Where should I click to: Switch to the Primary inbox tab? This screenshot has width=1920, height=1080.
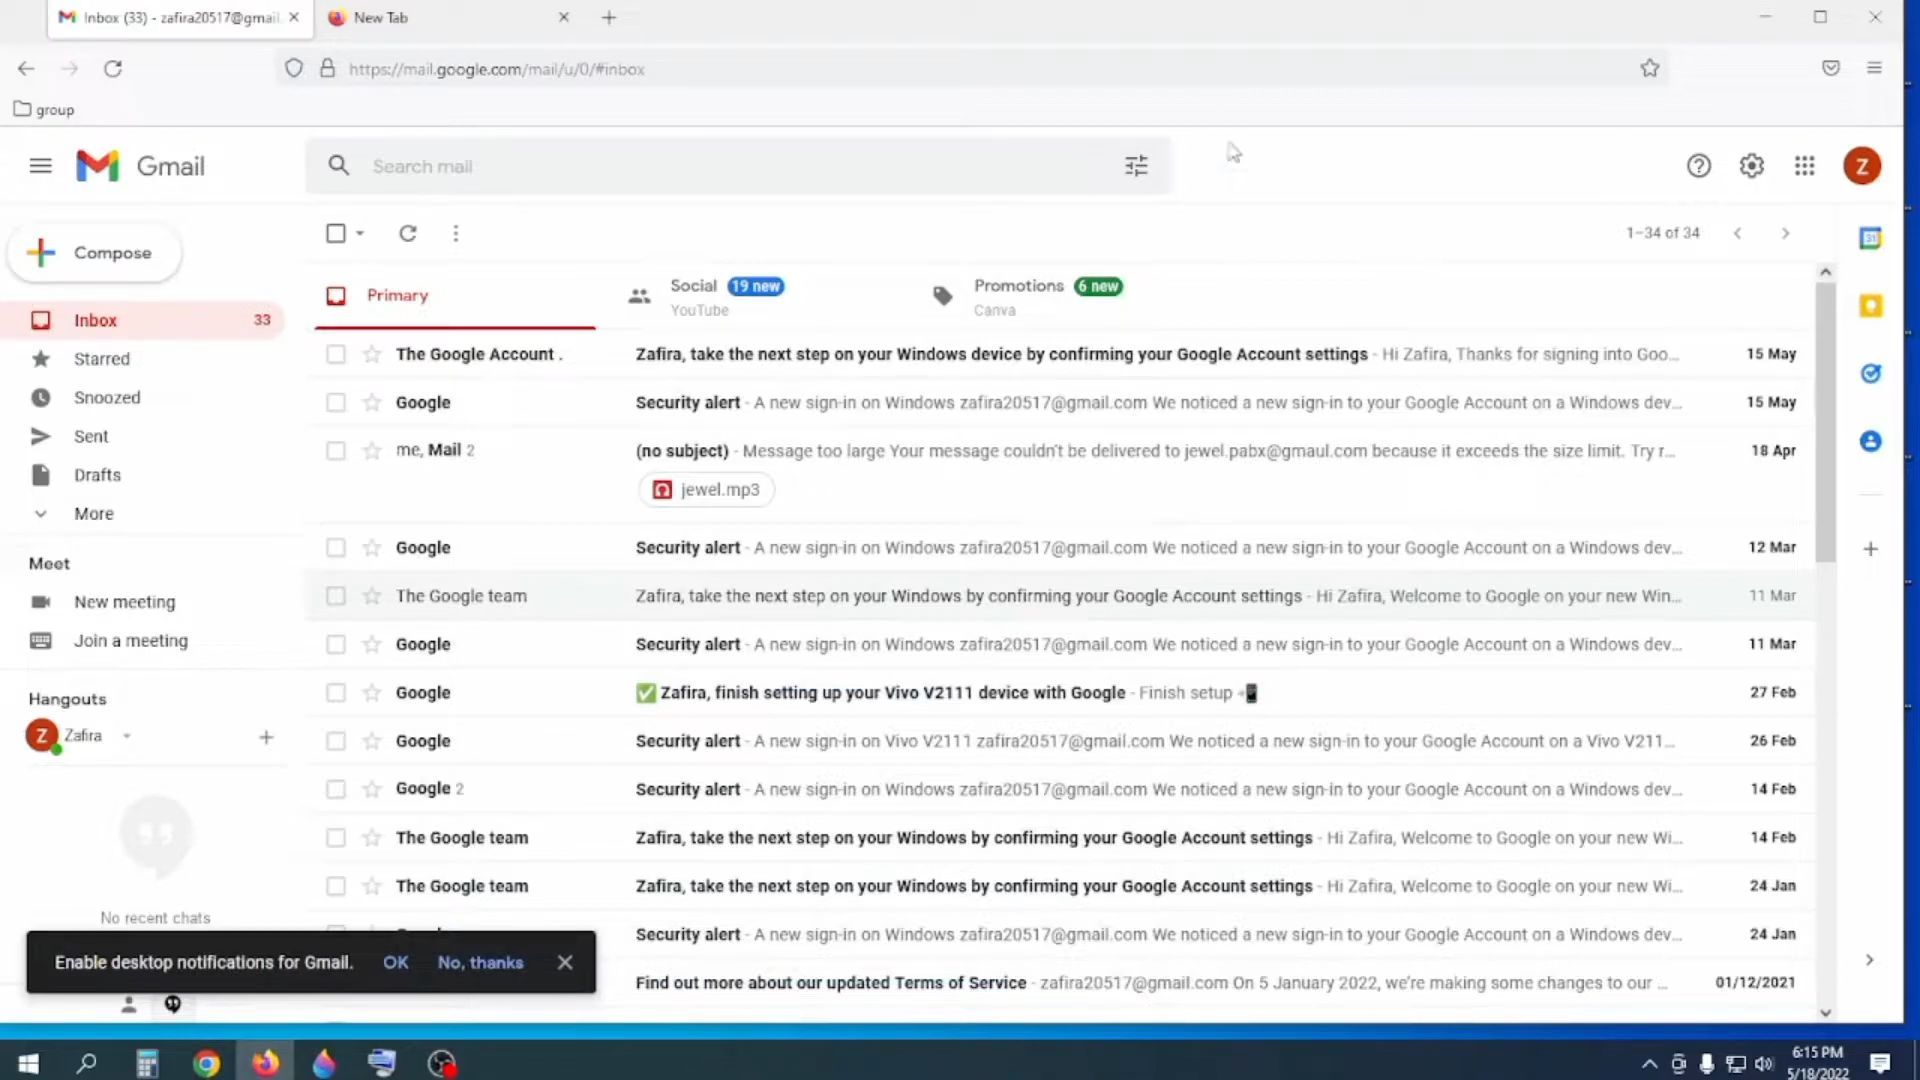tap(455, 296)
